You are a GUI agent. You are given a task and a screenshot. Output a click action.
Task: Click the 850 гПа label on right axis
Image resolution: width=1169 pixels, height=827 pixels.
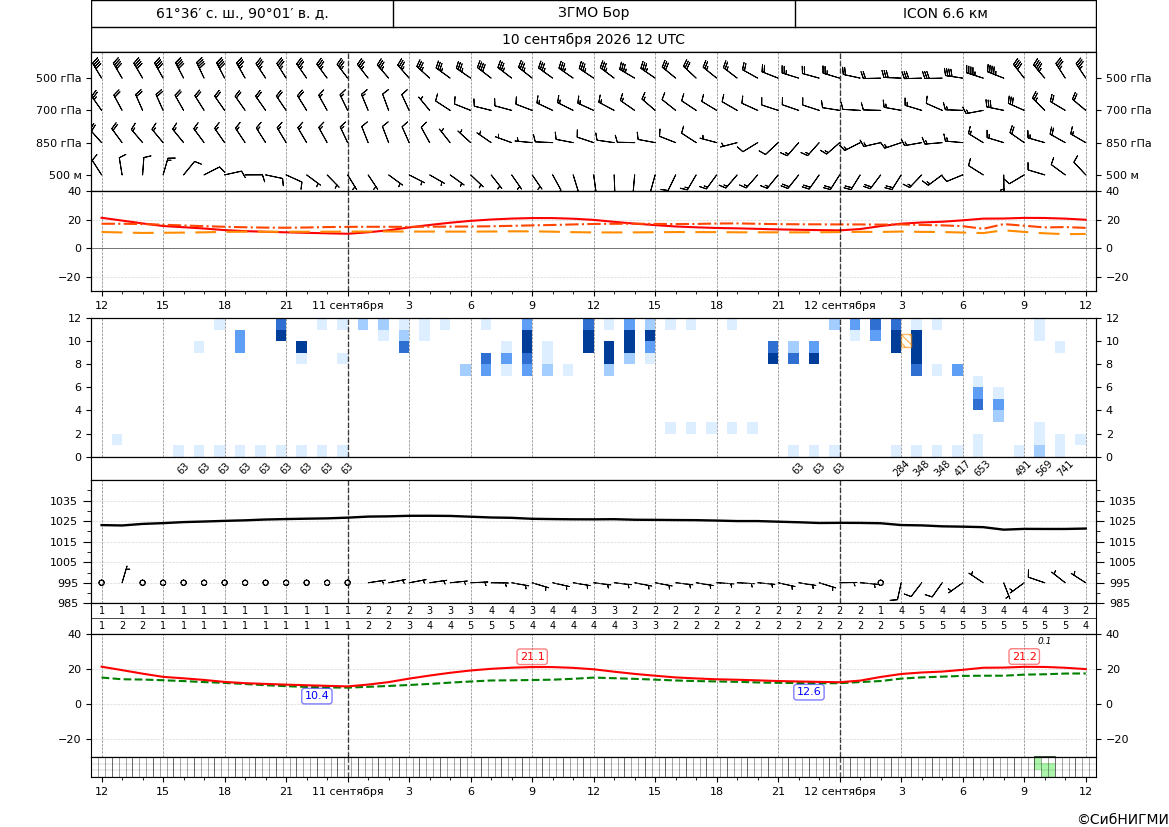tap(1129, 143)
